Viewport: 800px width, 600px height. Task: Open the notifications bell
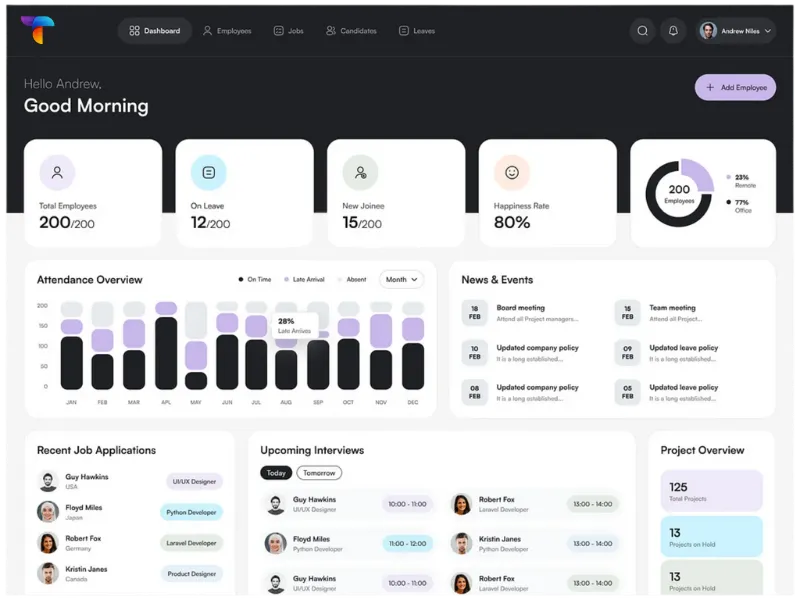click(673, 31)
